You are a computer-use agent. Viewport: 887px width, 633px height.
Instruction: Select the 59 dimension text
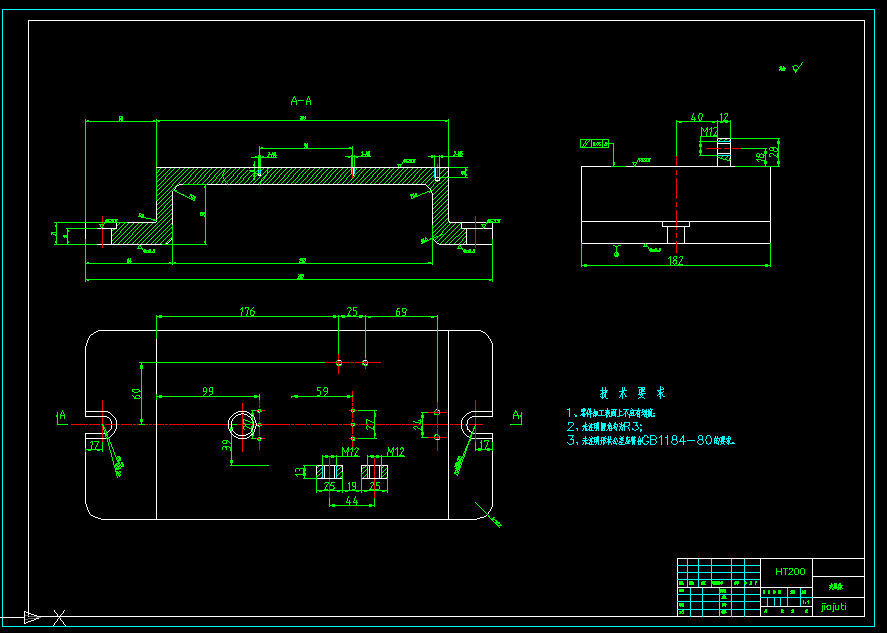pyautogui.click(x=322, y=391)
